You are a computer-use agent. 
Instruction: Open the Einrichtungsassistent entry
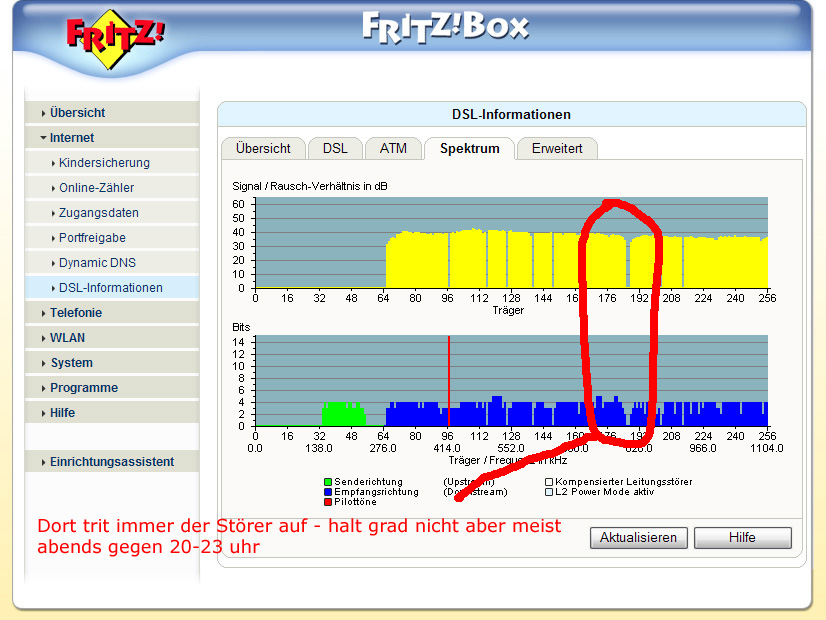pos(112,461)
